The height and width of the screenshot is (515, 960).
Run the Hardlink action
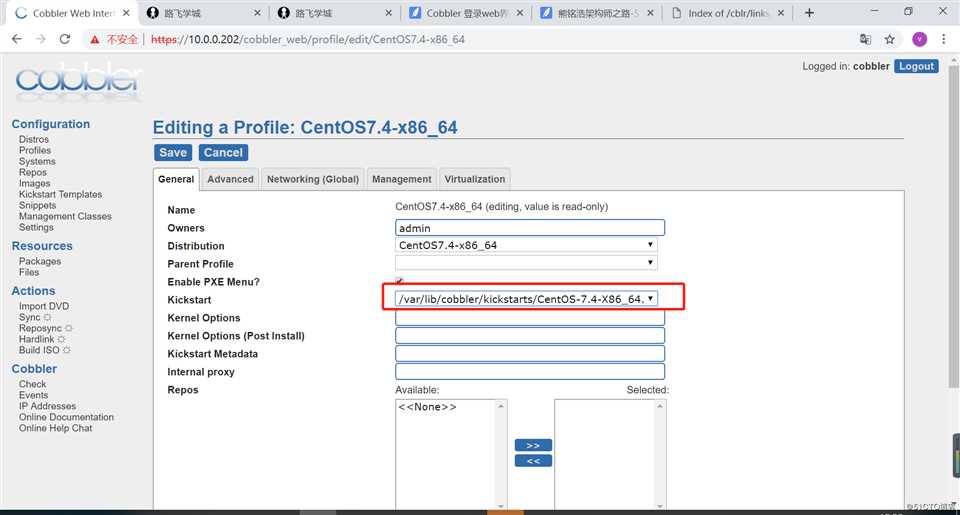point(36,339)
